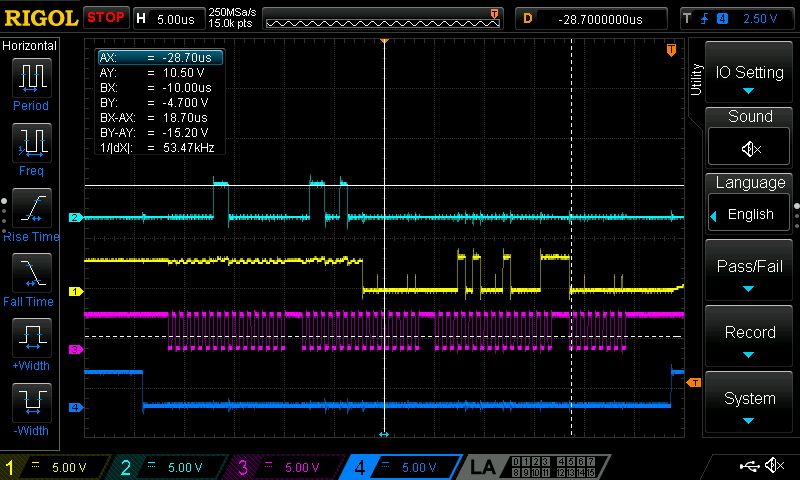Click the Sound mute speaker icon

tap(750, 149)
